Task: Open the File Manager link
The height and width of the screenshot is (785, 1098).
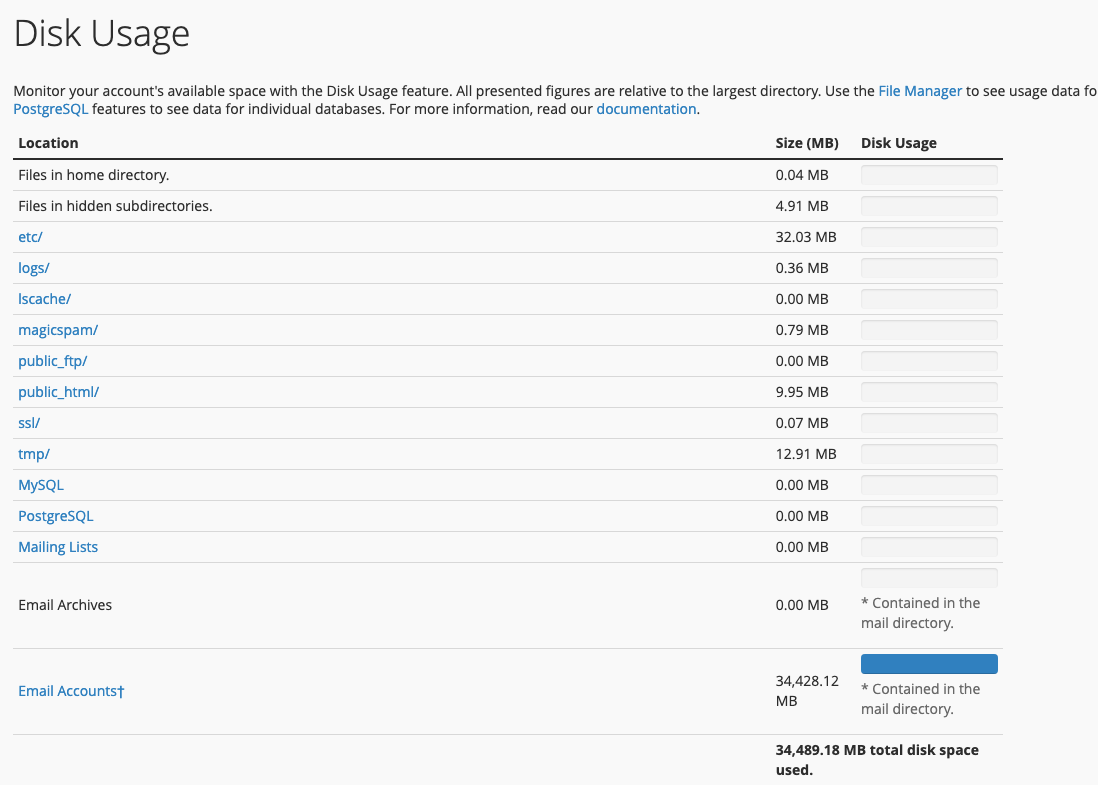Action: (x=919, y=91)
